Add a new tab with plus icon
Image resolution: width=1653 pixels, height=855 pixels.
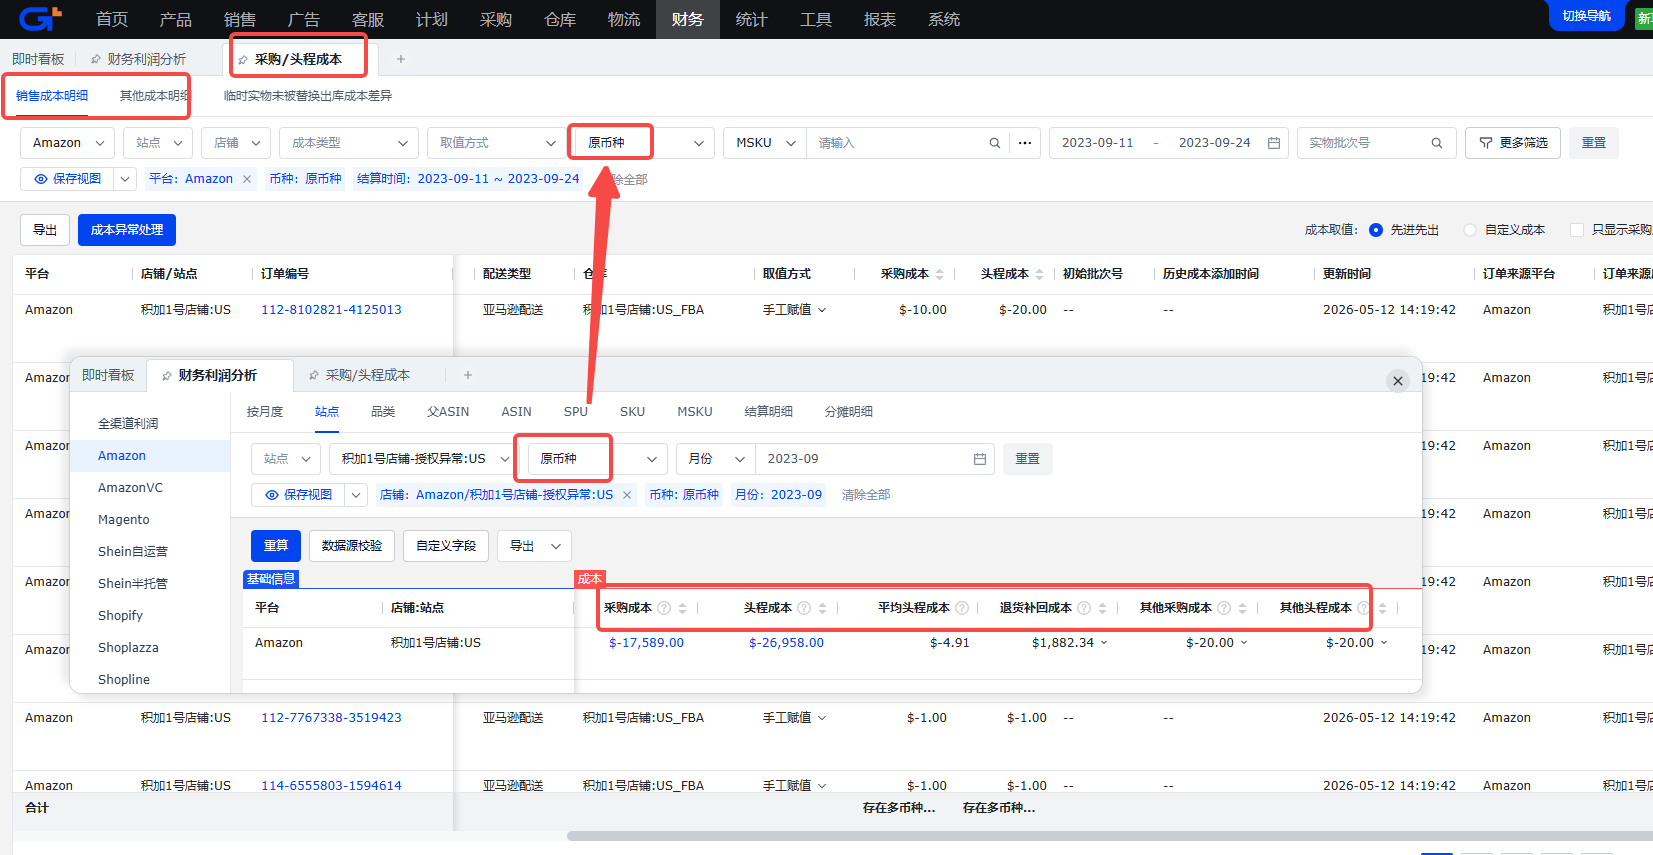[401, 59]
